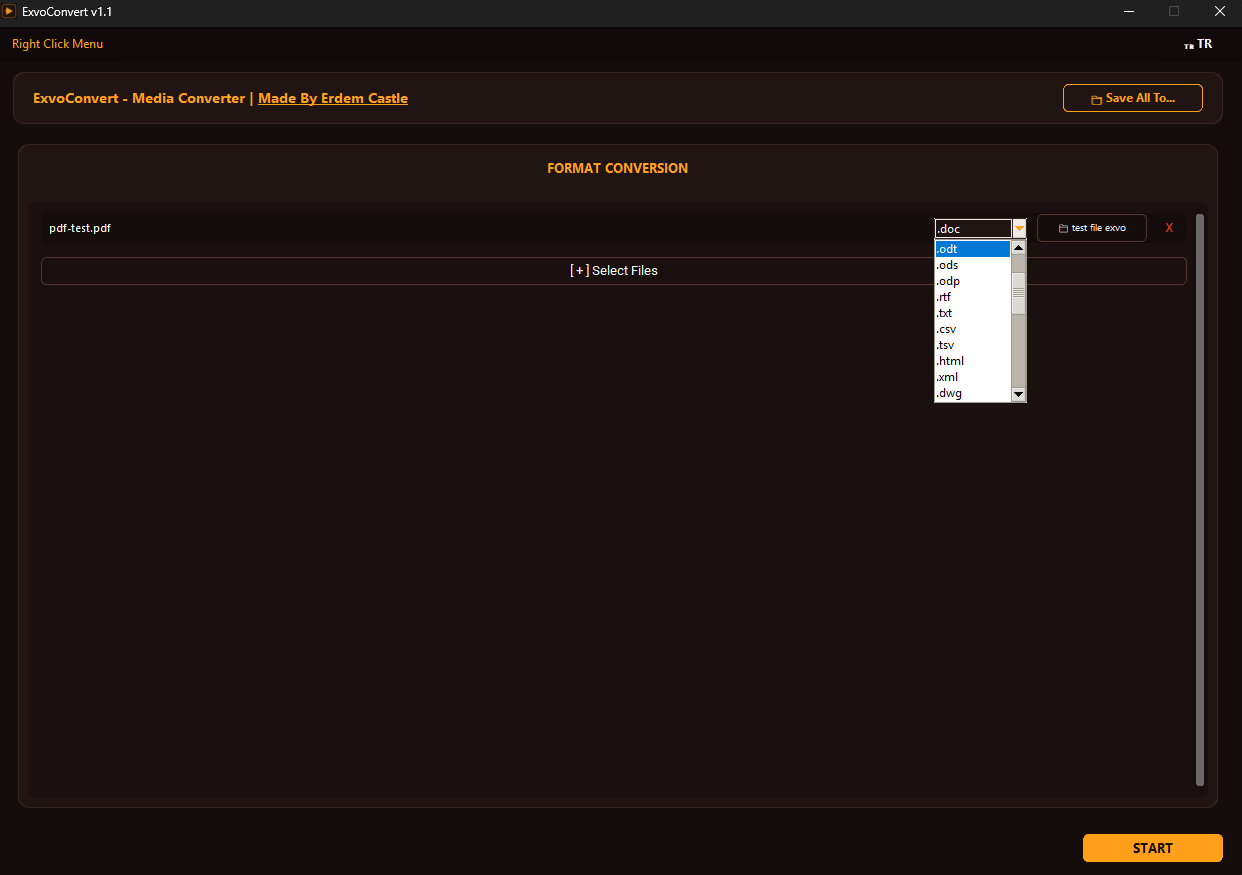
Task: Pick the .dwg output format
Action: [972, 393]
